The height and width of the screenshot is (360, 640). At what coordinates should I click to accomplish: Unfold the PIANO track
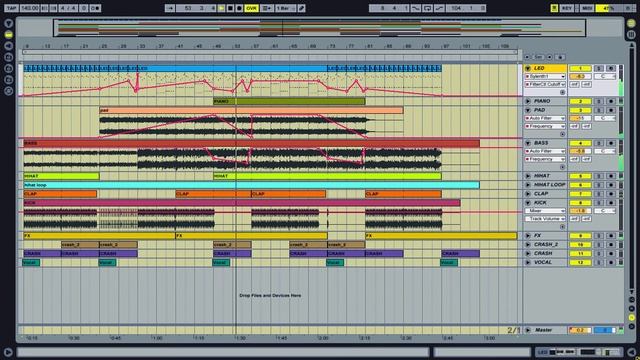528,101
